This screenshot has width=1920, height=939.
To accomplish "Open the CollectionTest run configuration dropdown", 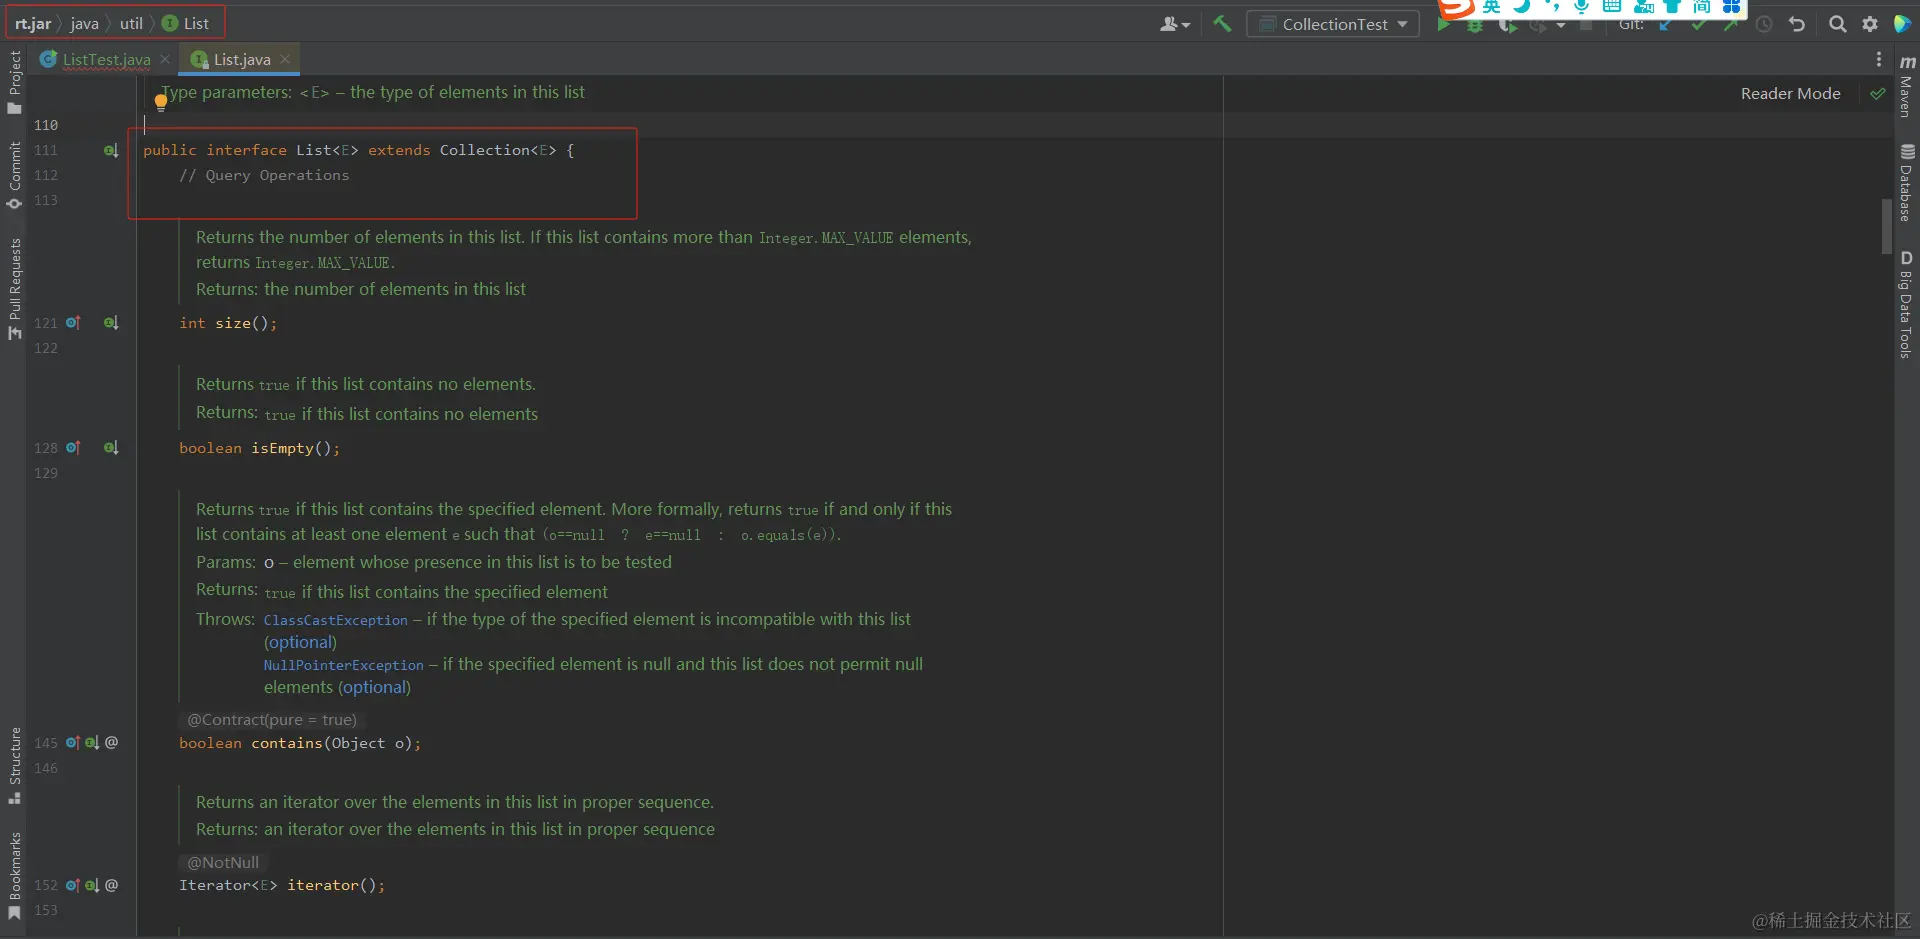I will click(1333, 24).
